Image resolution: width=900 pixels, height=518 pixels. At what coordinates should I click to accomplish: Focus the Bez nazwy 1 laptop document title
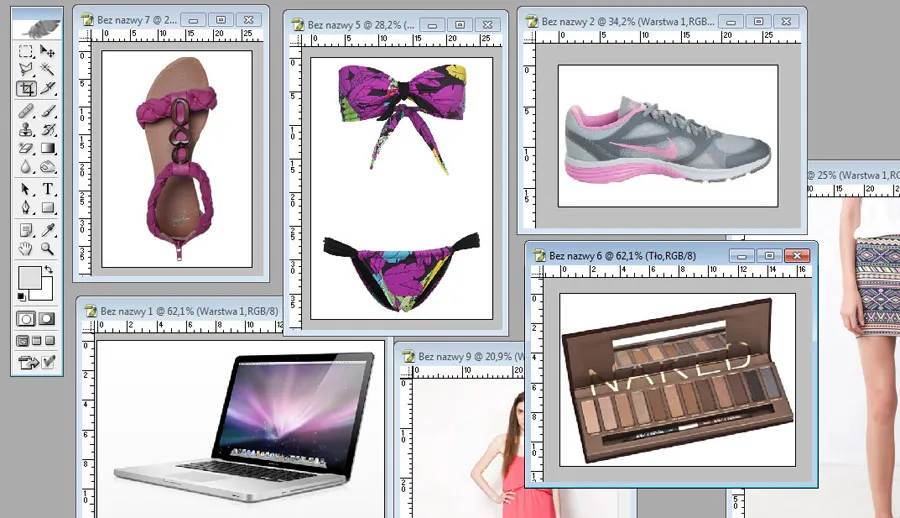[x=180, y=310]
